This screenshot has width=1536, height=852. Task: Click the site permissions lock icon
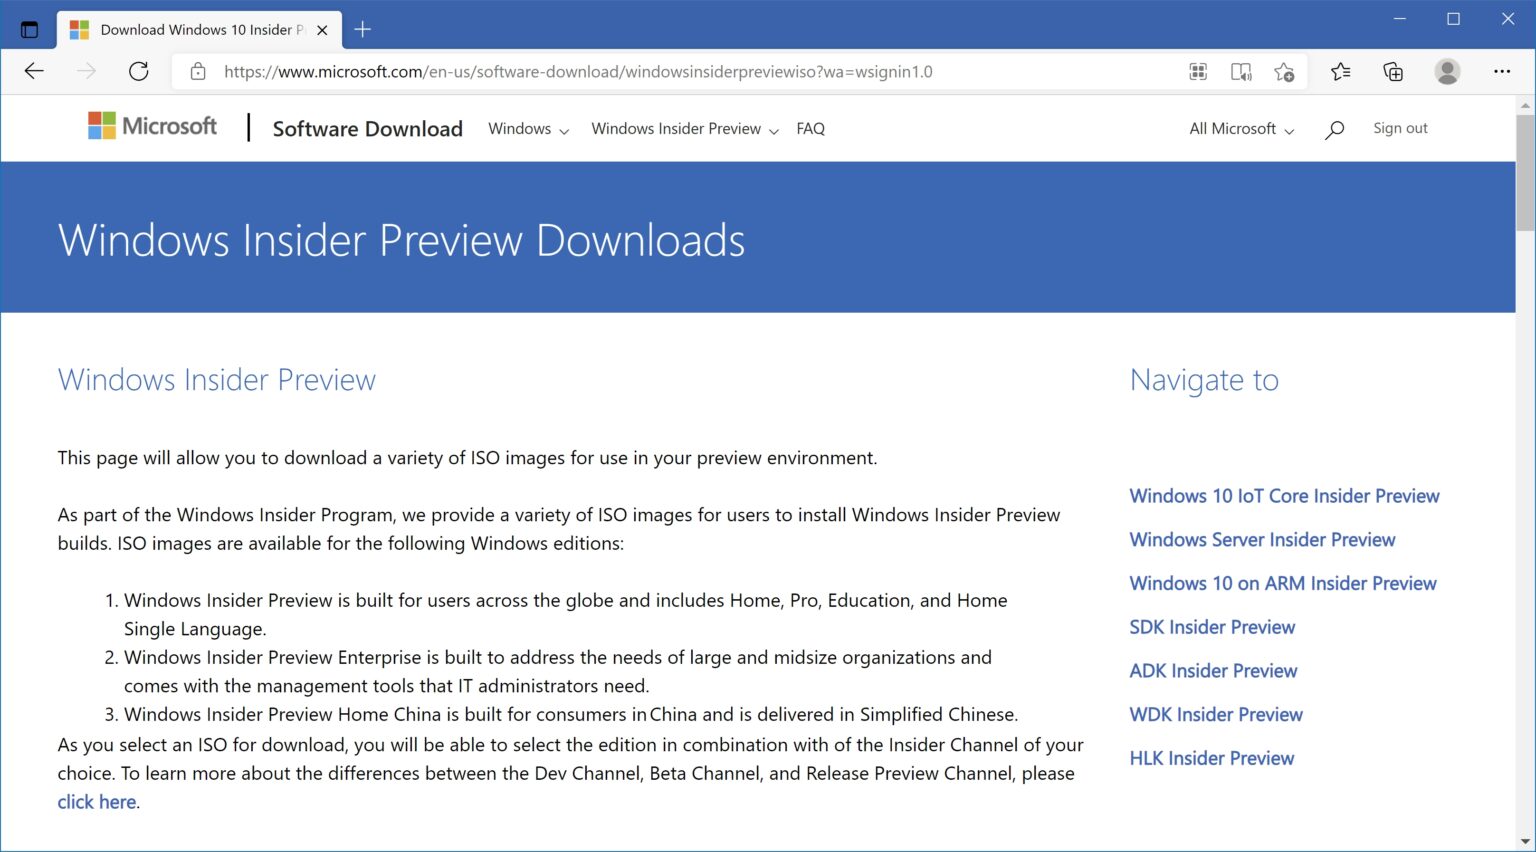tap(197, 71)
